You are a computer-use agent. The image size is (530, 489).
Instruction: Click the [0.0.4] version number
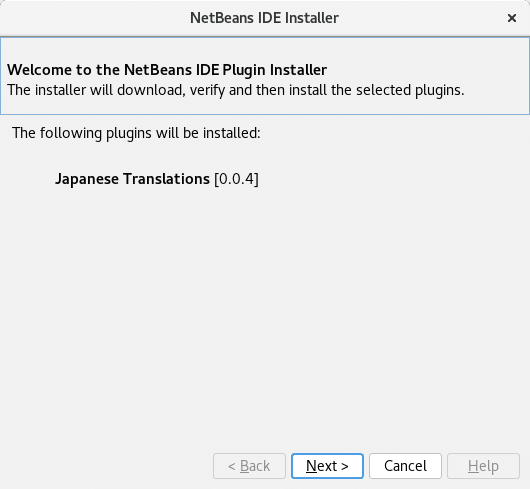pyautogui.click(x=236, y=179)
